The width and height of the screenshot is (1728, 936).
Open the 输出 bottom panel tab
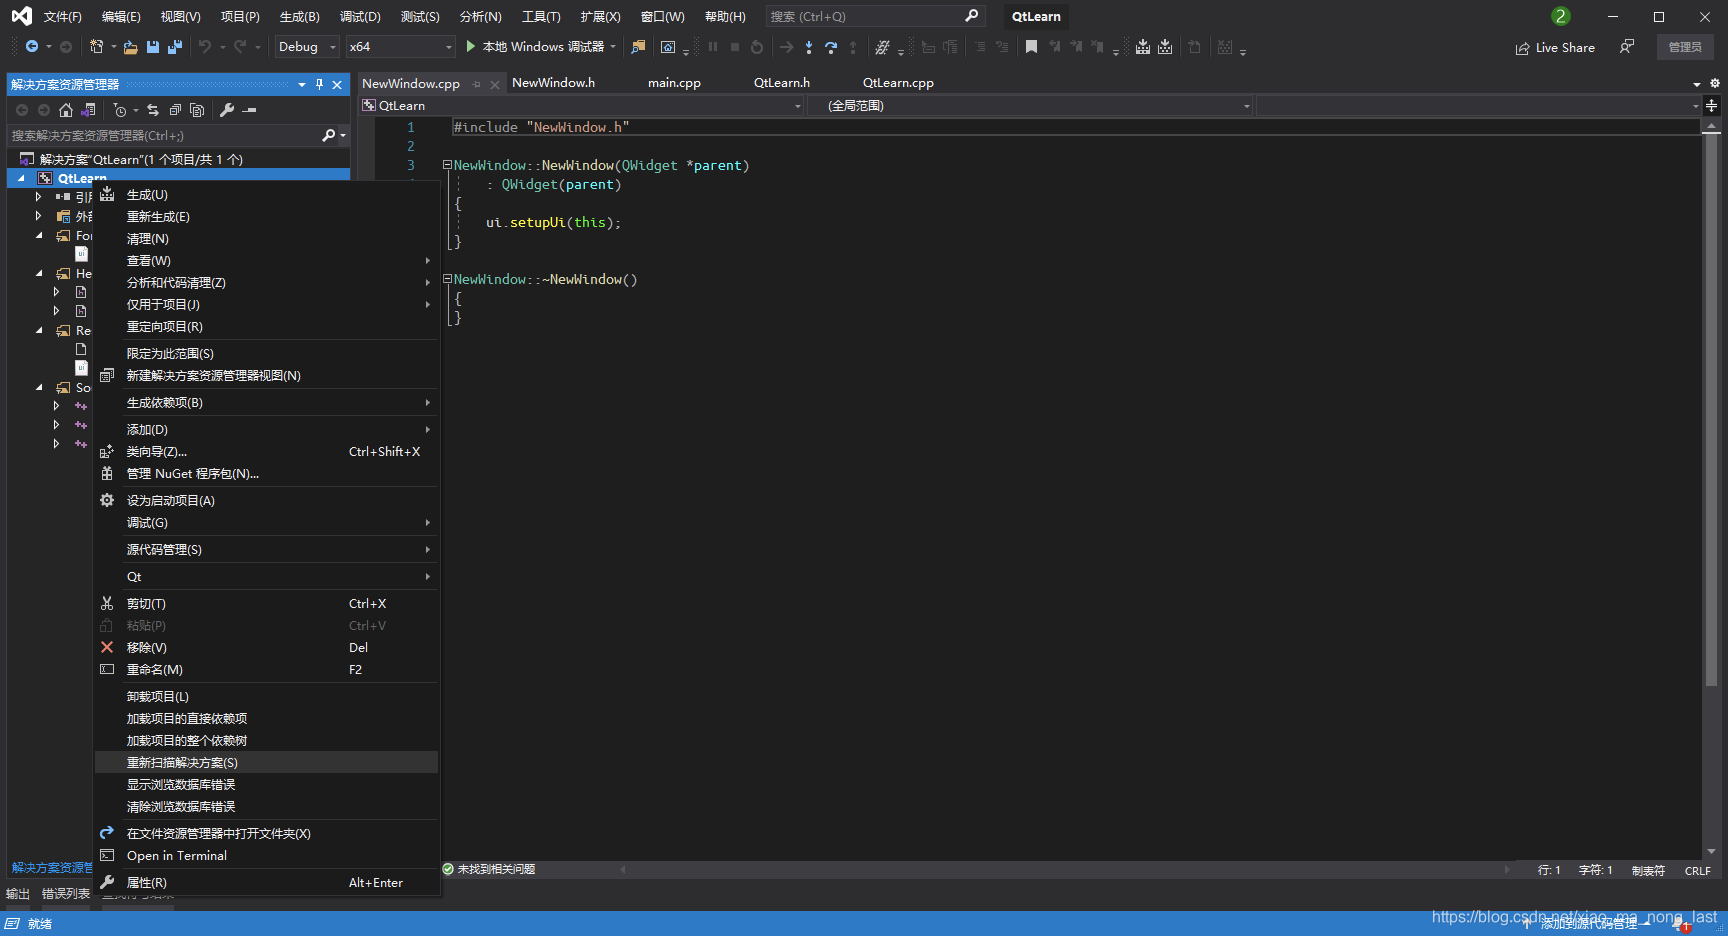(x=18, y=894)
